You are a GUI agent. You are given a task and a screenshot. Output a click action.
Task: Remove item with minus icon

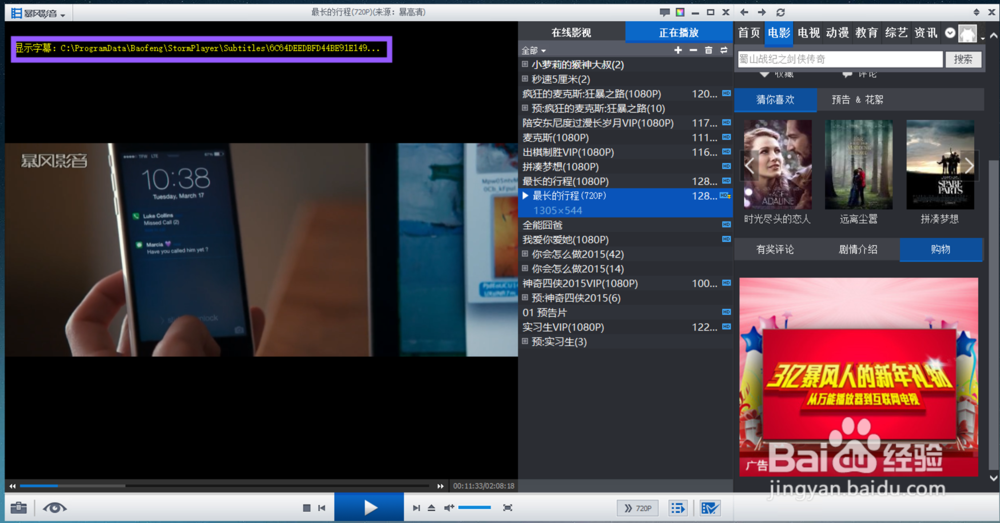(693, 50)
